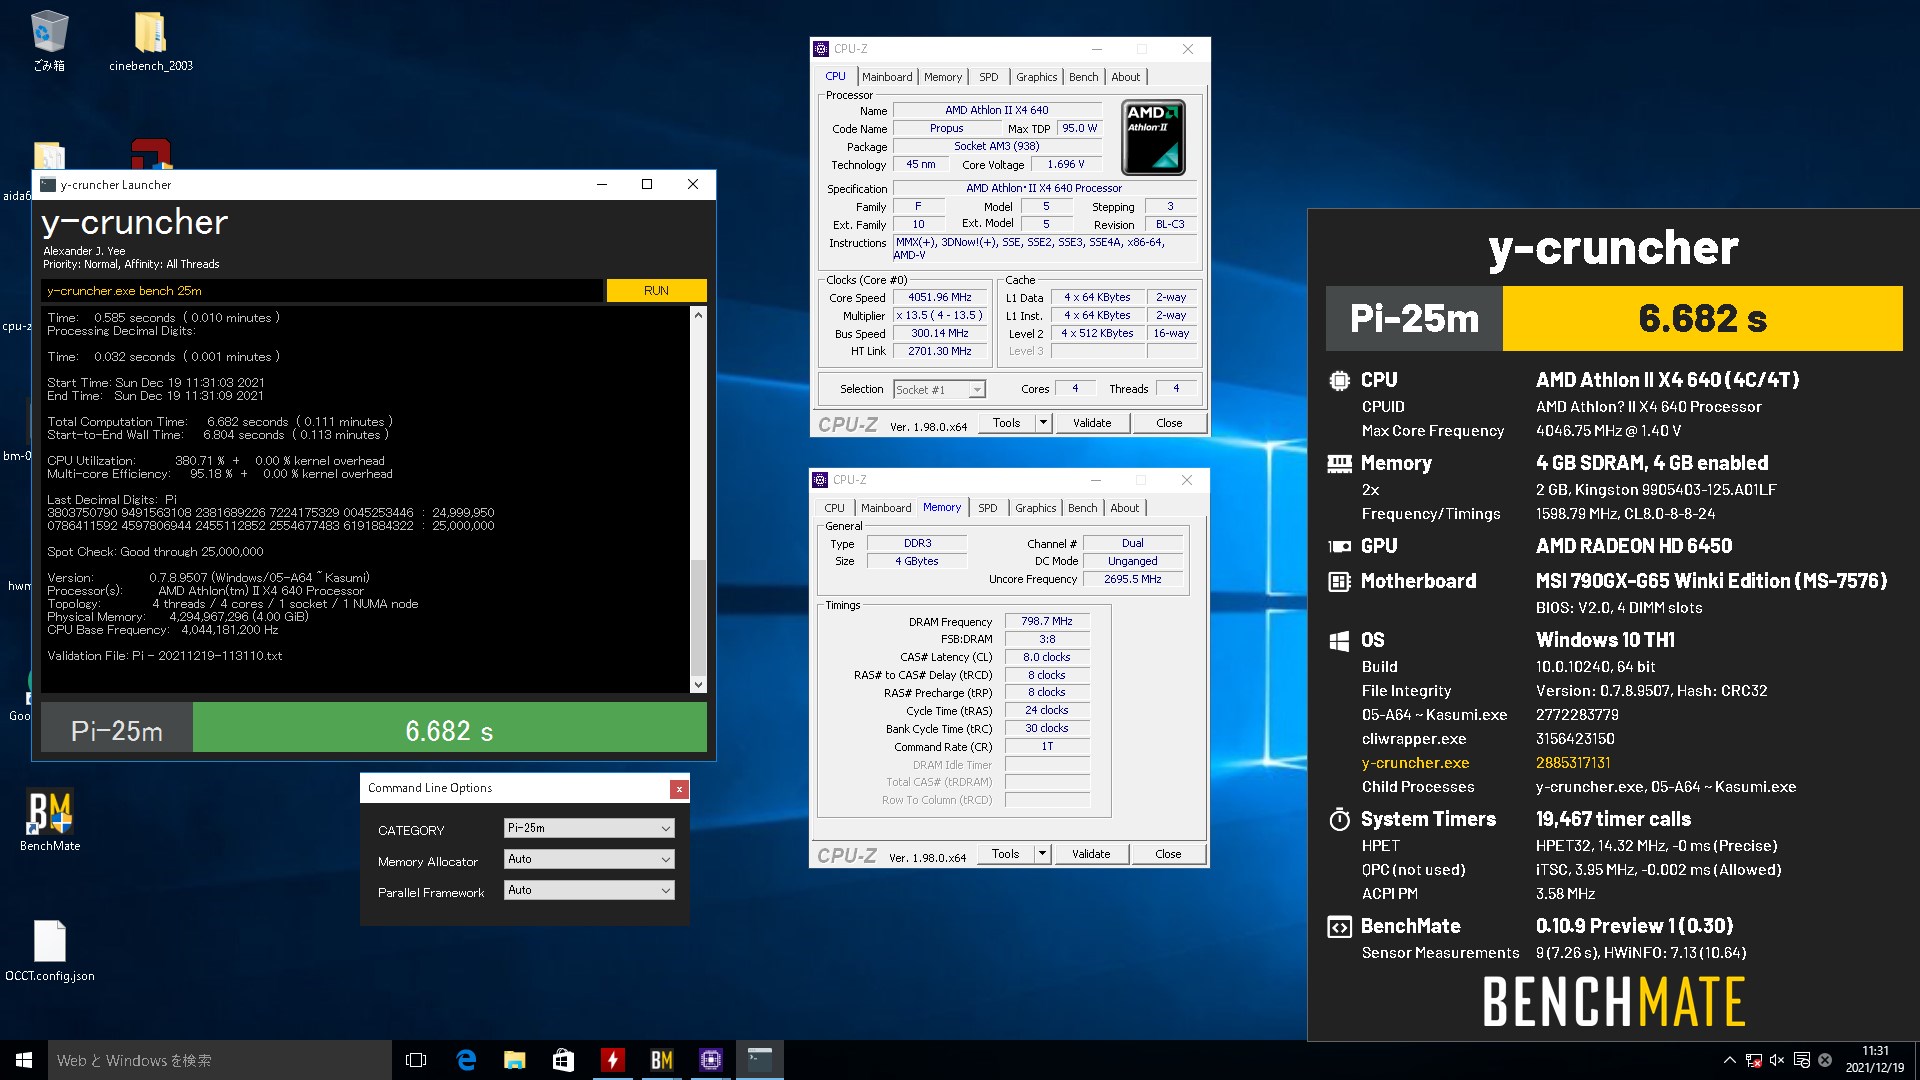The image size is (1920, 1080).
Task: Open the Graphics tab in the upper CPU-Z window
Action: tap(1036, 77)
